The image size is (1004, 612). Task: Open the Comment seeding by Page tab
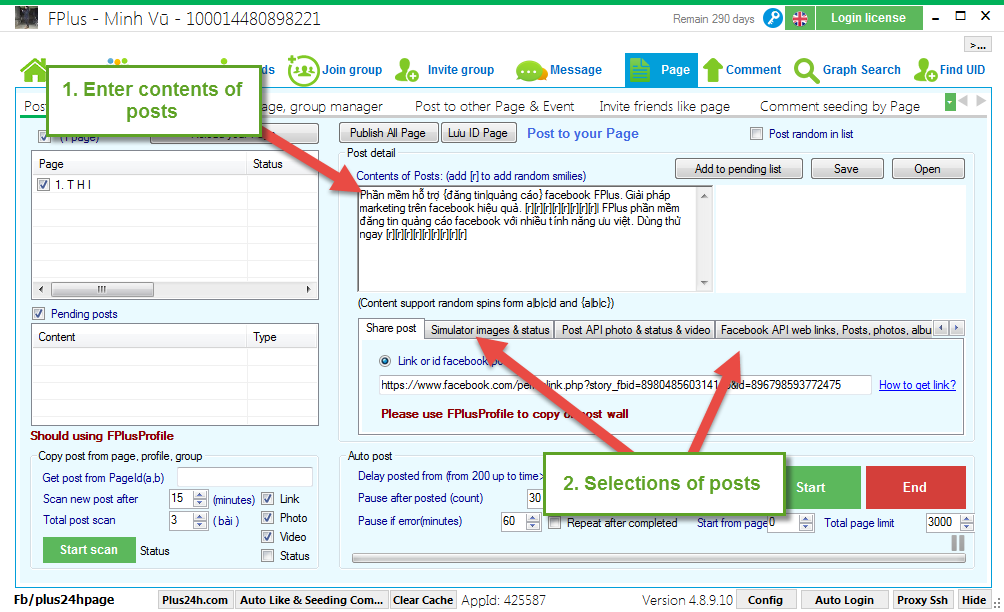[x=839, y=106]
